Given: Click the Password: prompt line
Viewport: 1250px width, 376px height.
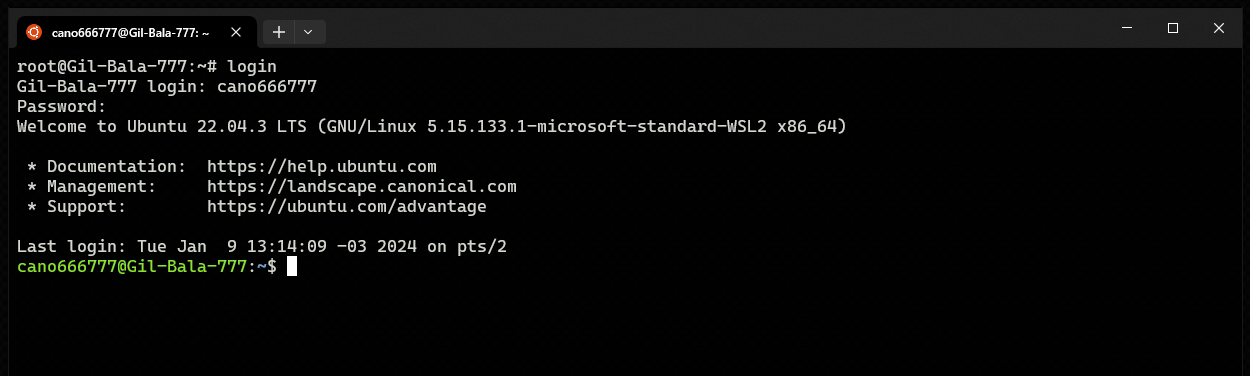Looking at the screenshot, I should coord(62,106).
